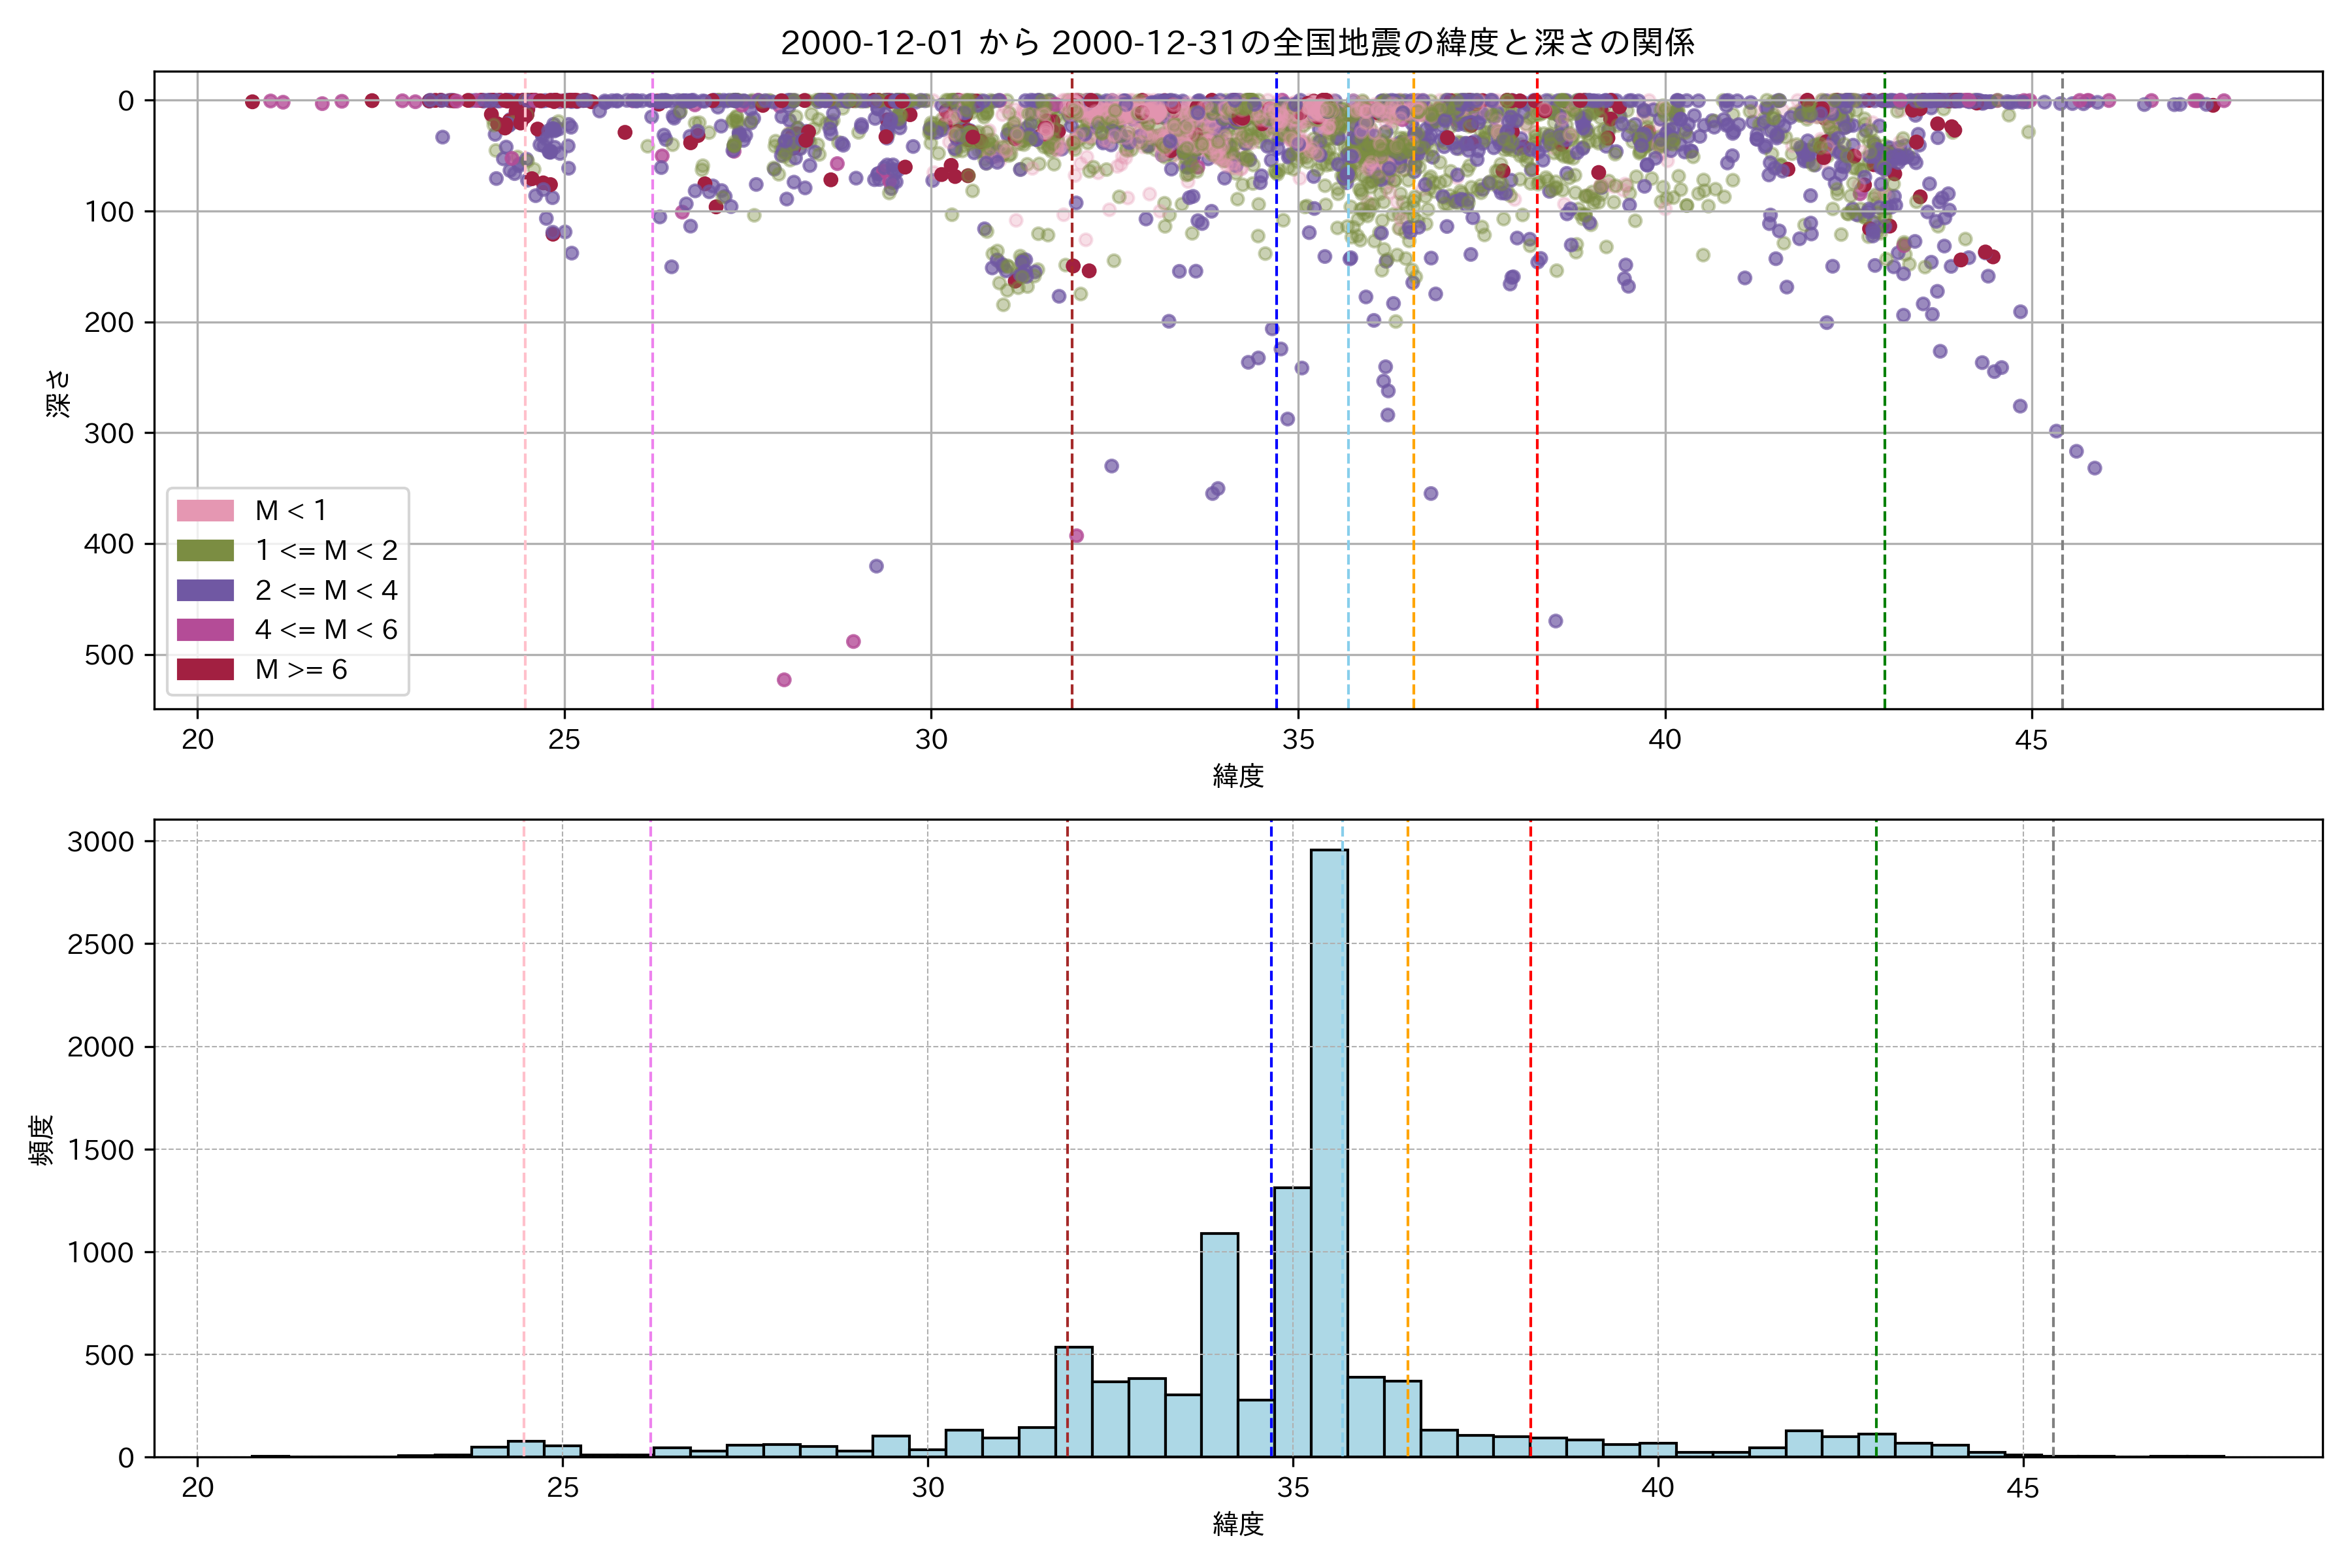Click the M >= 6 crimson legend swatch
Image resolution: width=2352 pixels, height=1568 pixels.
click(x=205, y=669)
